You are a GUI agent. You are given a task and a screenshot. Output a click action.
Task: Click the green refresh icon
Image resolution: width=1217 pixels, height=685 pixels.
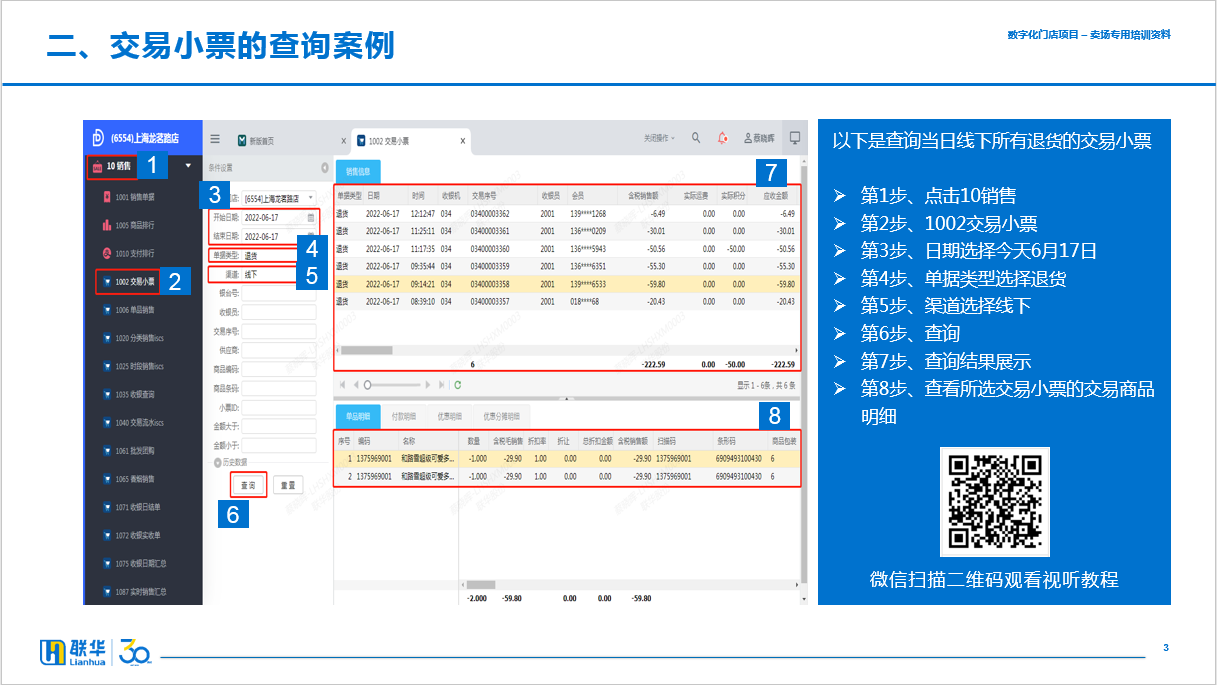coord(458,384)
